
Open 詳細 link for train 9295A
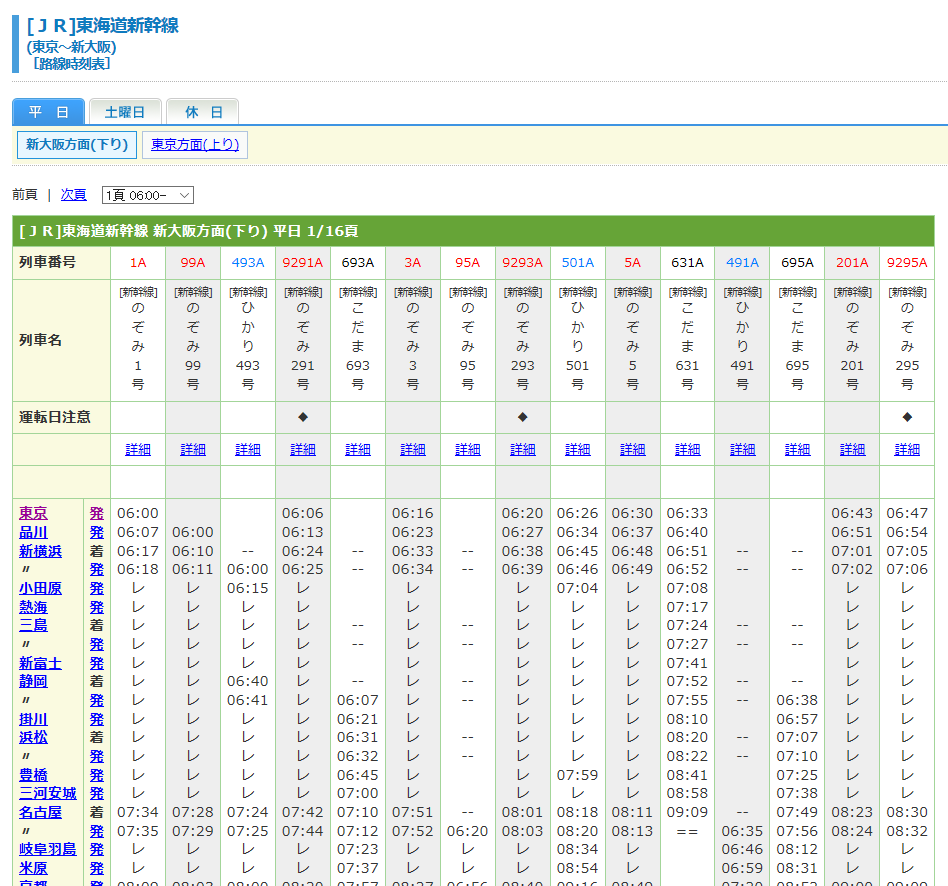tap(907, 449)
